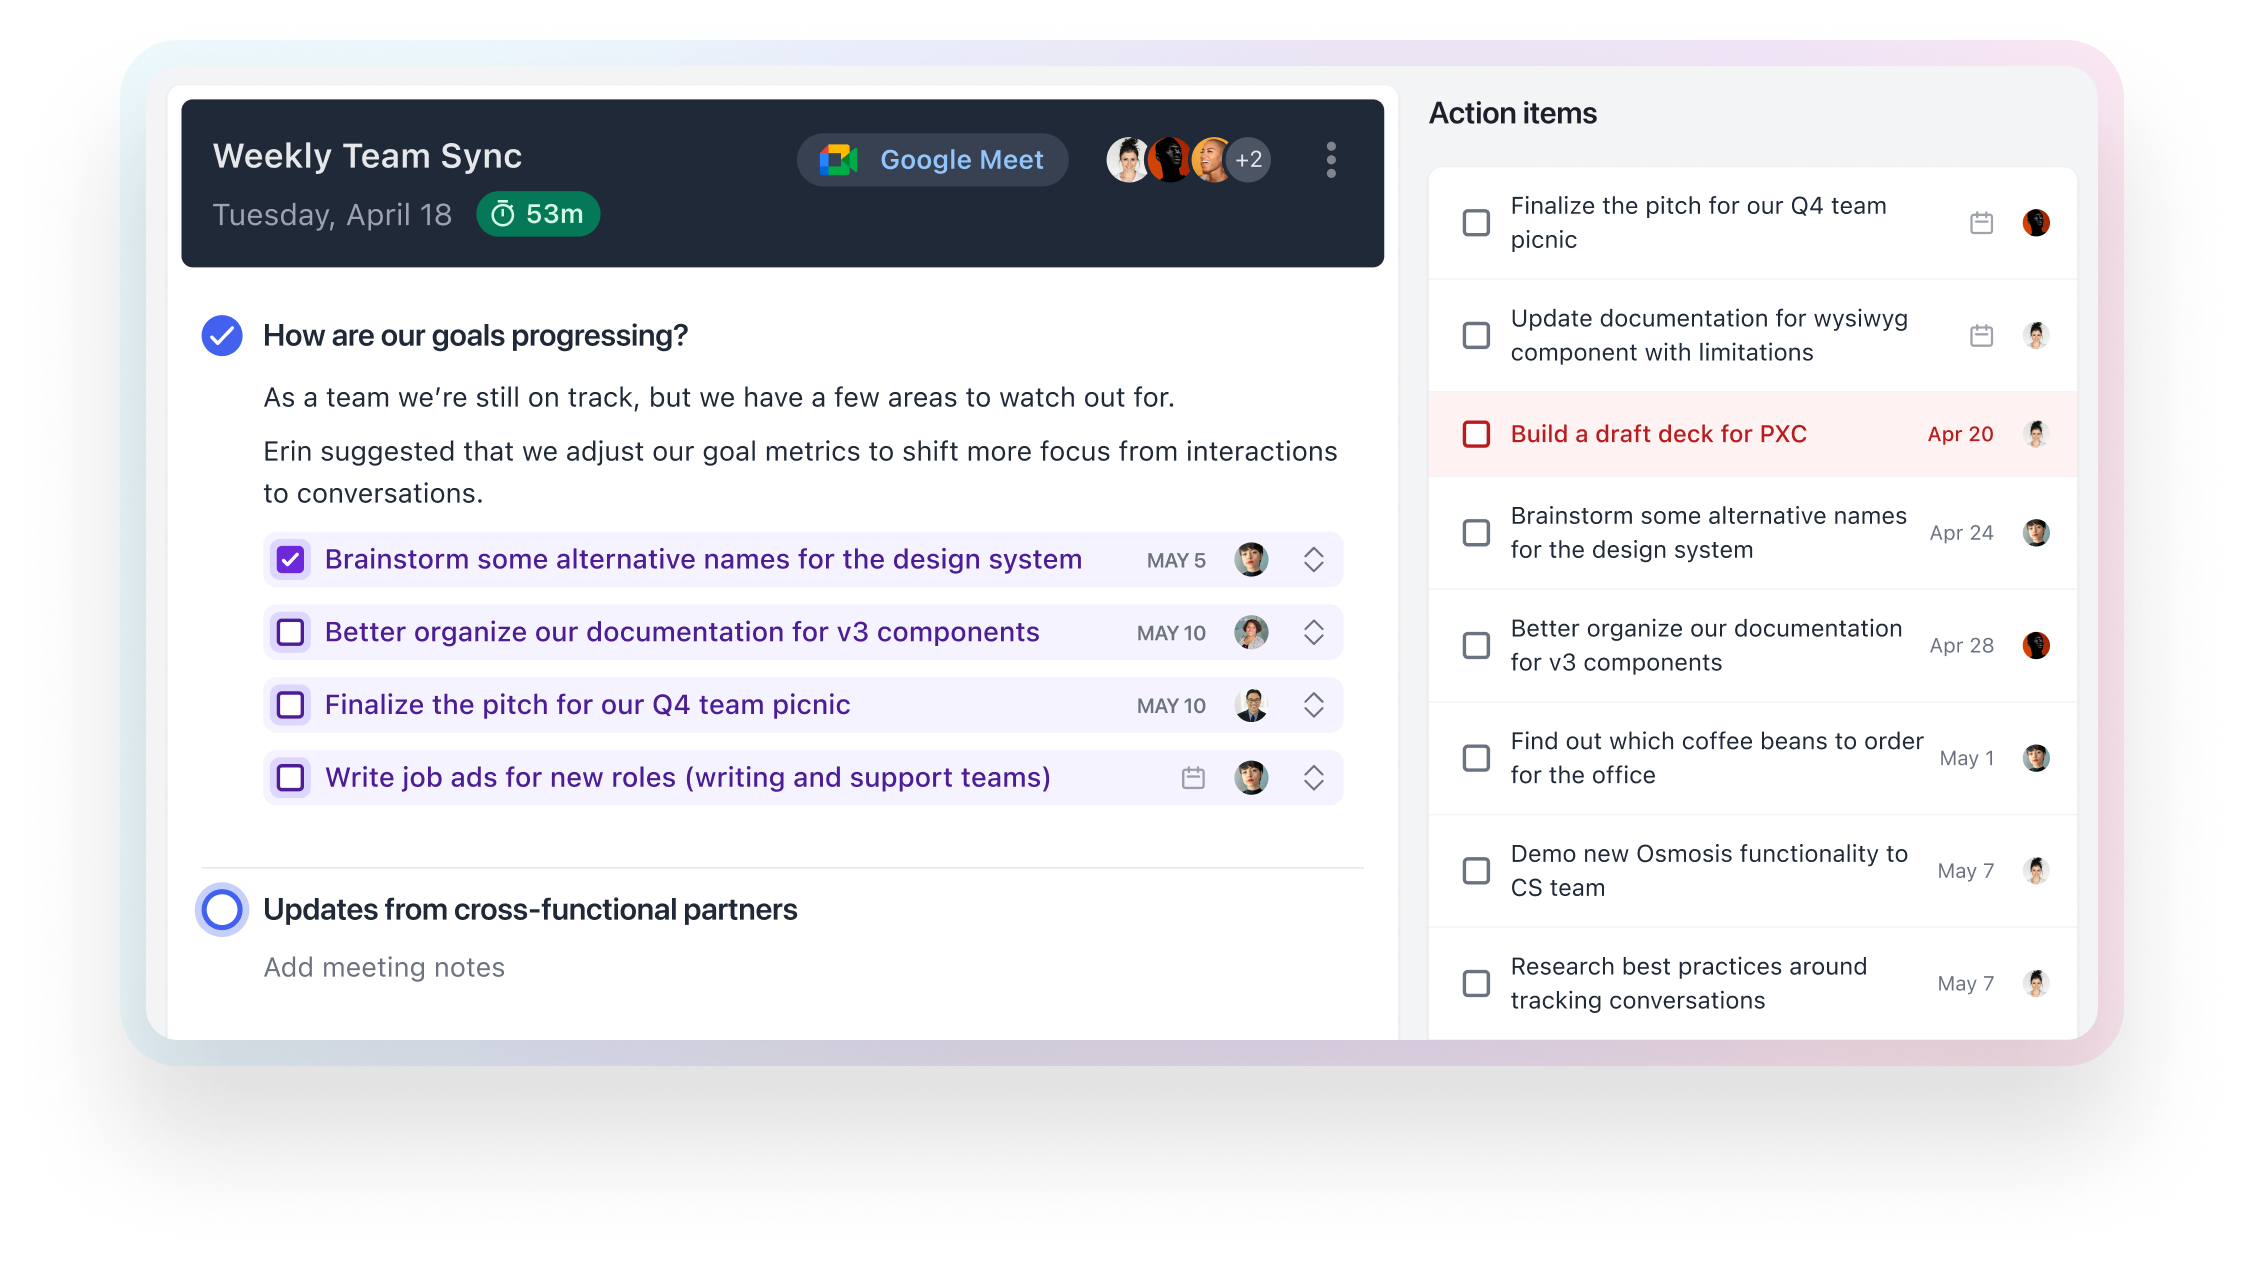Click the Google Meet logo icon
The image size is (2244, 1266).
coord(838,159)
